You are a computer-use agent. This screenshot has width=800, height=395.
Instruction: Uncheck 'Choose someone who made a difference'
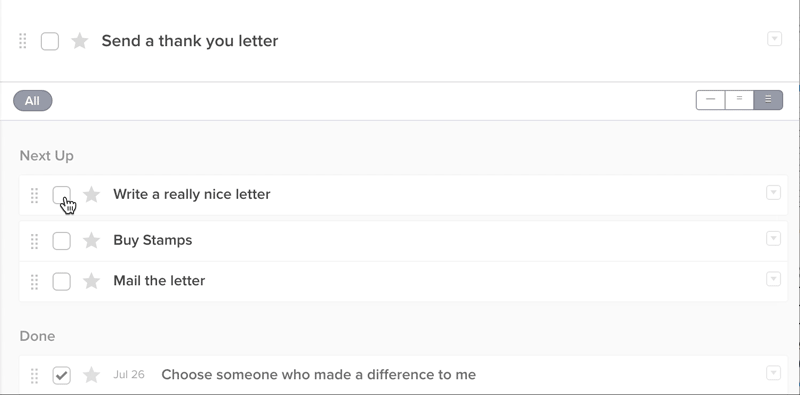click(x=62, y=376)
